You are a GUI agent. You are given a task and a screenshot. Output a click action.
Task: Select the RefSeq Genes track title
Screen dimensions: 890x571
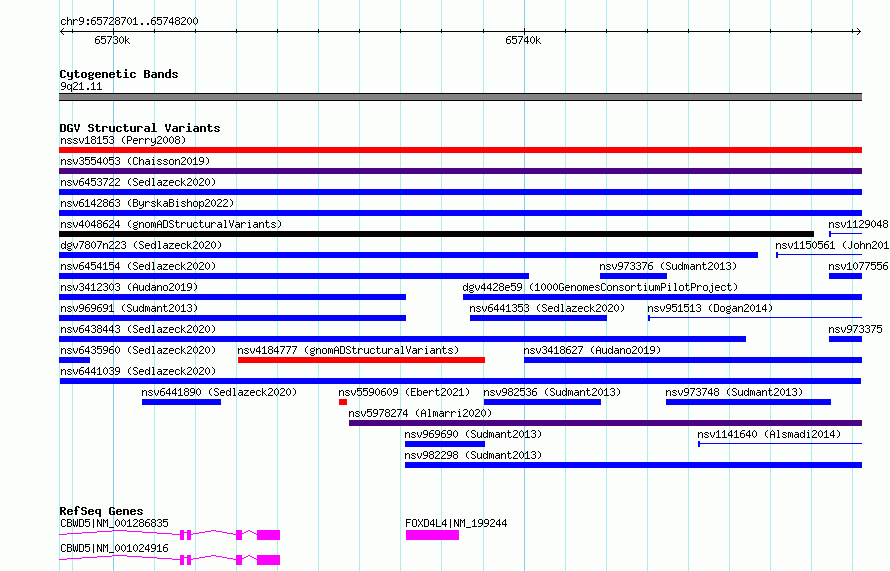(x=101, y=511)
